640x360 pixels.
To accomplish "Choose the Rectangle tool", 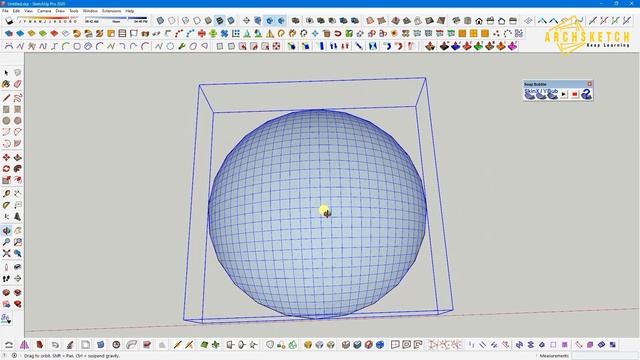I will pos(6,109).
